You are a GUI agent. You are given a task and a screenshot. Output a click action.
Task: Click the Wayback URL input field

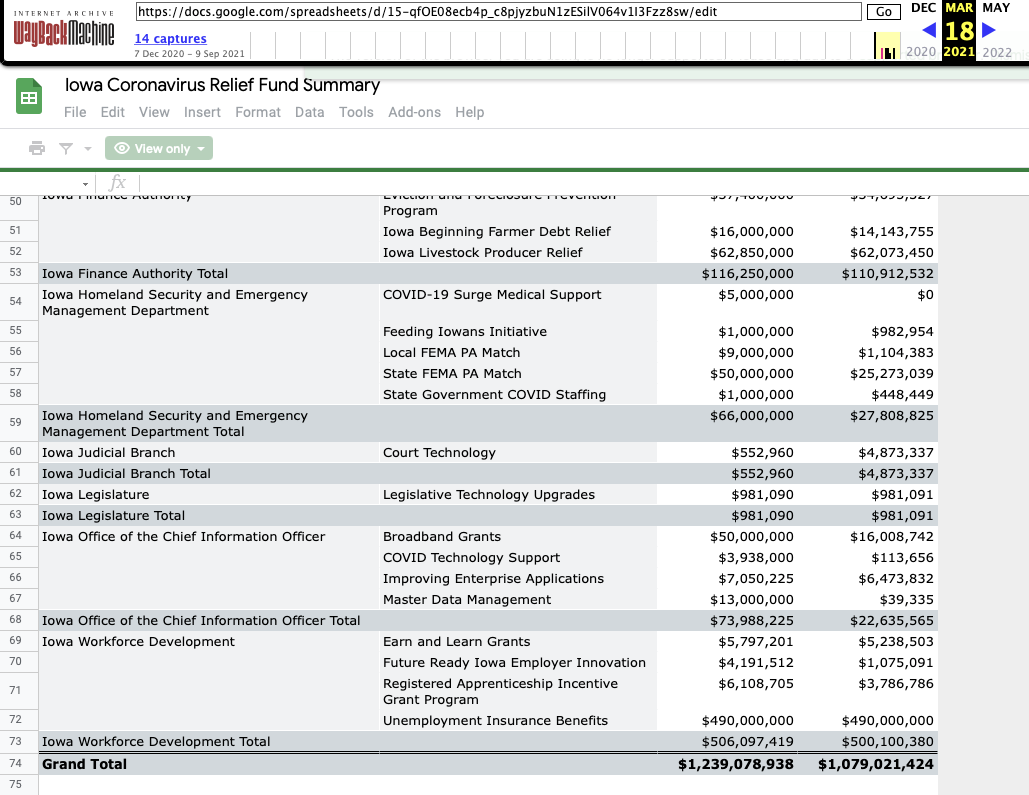[499, 12]
